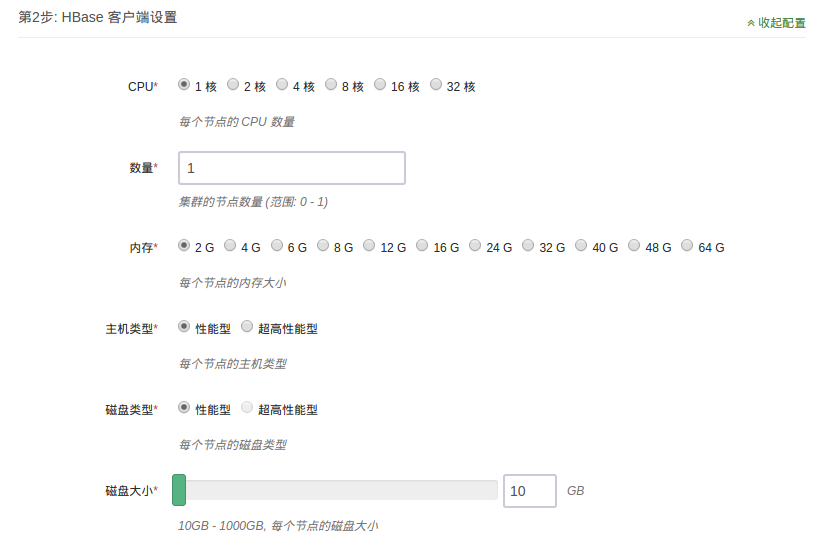Click the disk size GB input box
Screen dimensions: 826x543
click(x=529, y=491)
